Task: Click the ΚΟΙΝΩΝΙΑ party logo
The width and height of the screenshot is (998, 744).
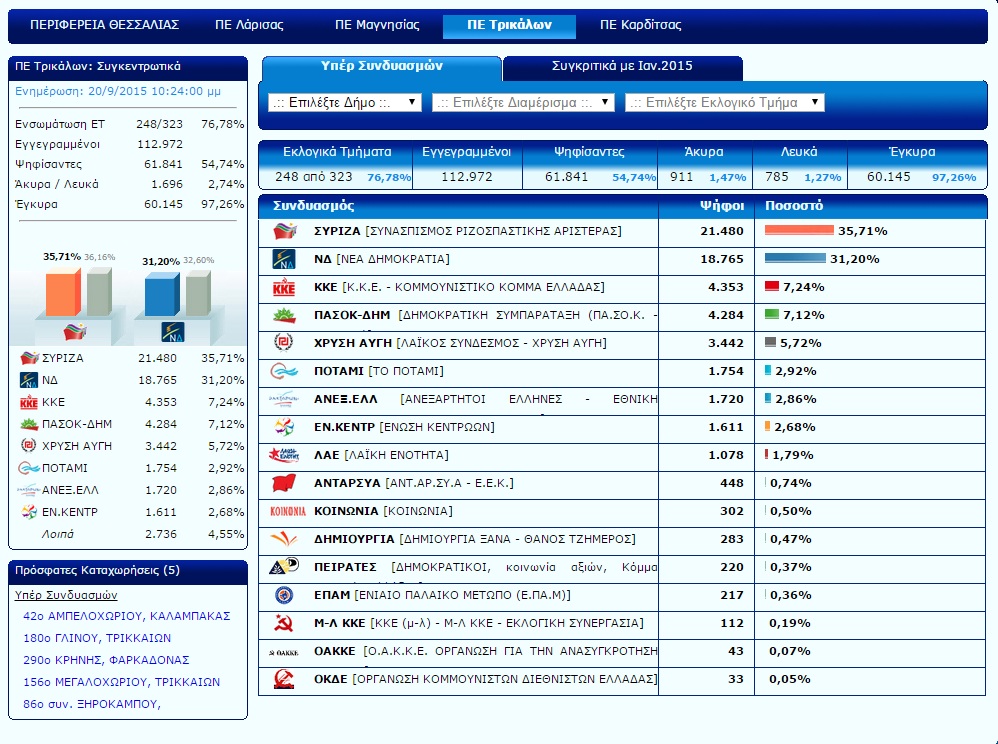Action: tap(288, 511)
